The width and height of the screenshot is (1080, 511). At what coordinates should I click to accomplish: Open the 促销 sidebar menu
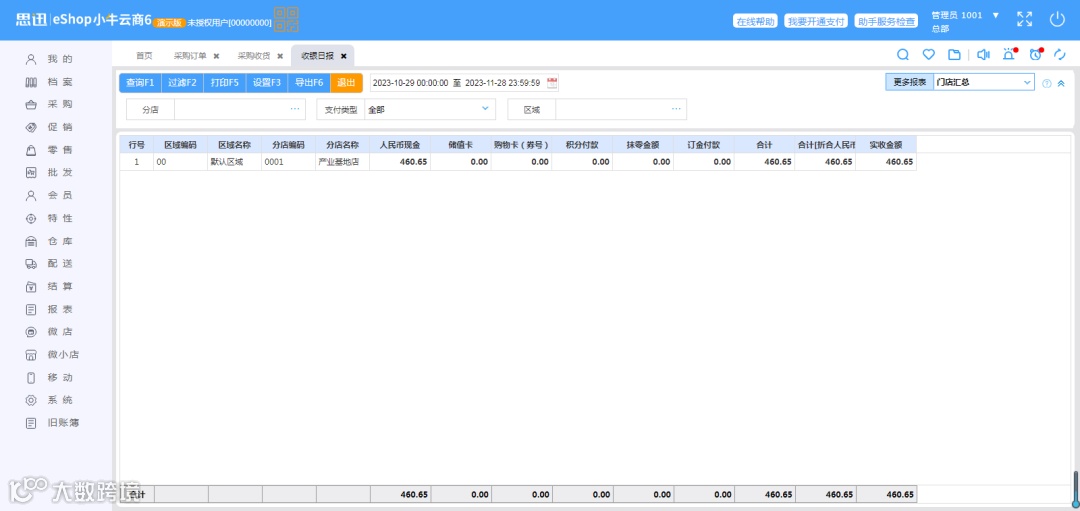[x=49, y=127]
